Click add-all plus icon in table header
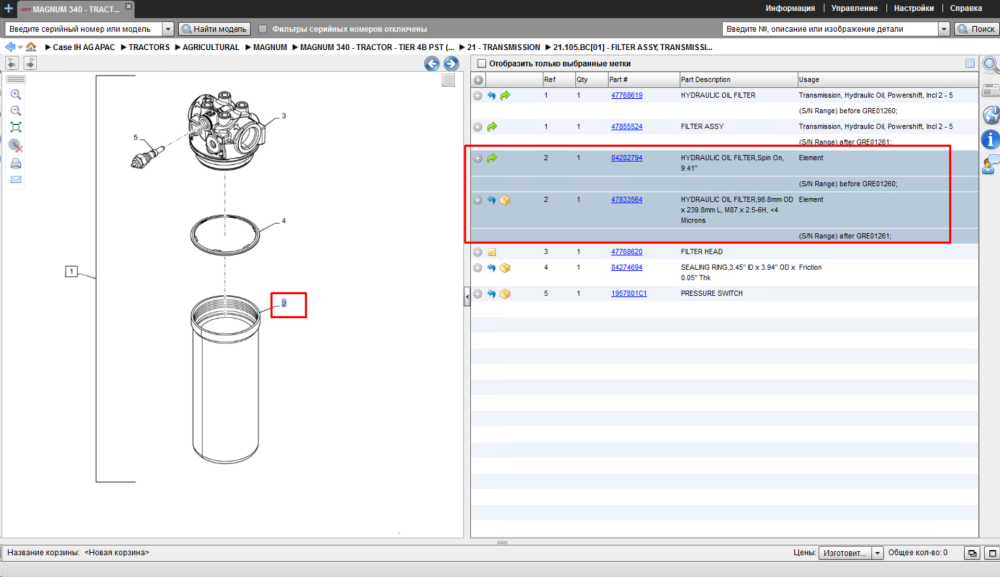 click(478, 80)
